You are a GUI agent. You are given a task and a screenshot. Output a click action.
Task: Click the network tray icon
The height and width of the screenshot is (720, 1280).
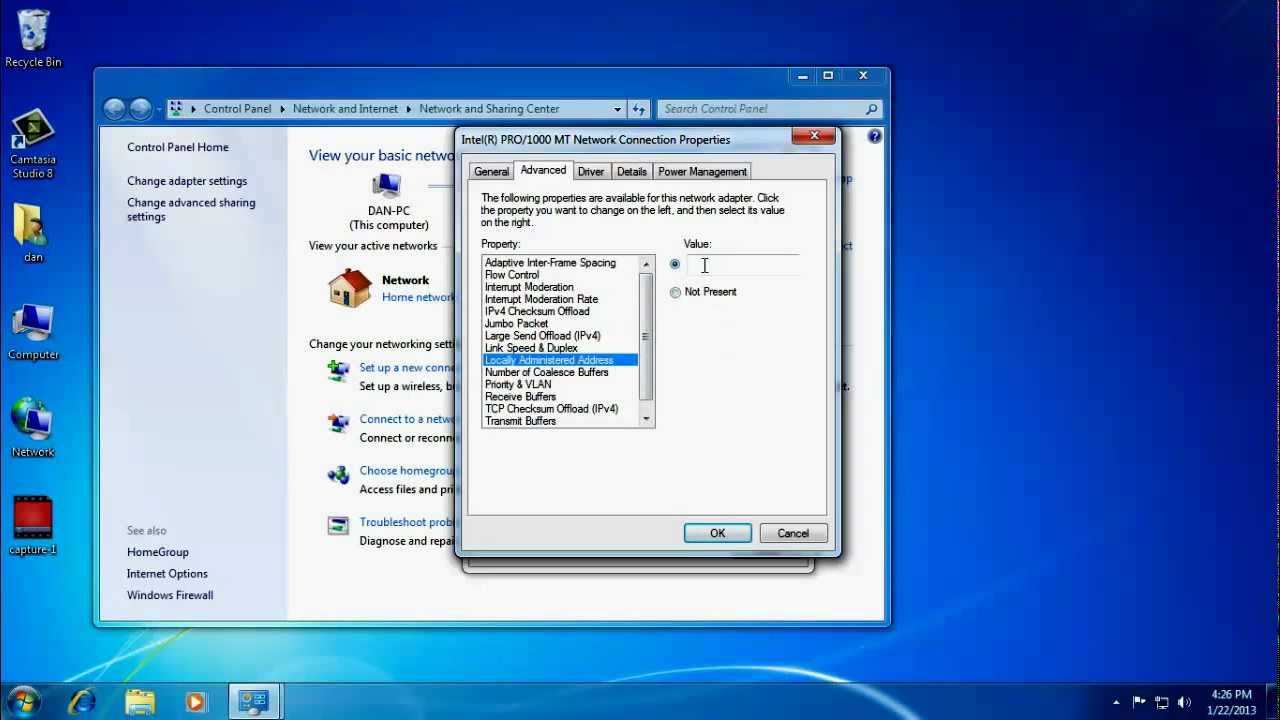[x=1162, y=702]
